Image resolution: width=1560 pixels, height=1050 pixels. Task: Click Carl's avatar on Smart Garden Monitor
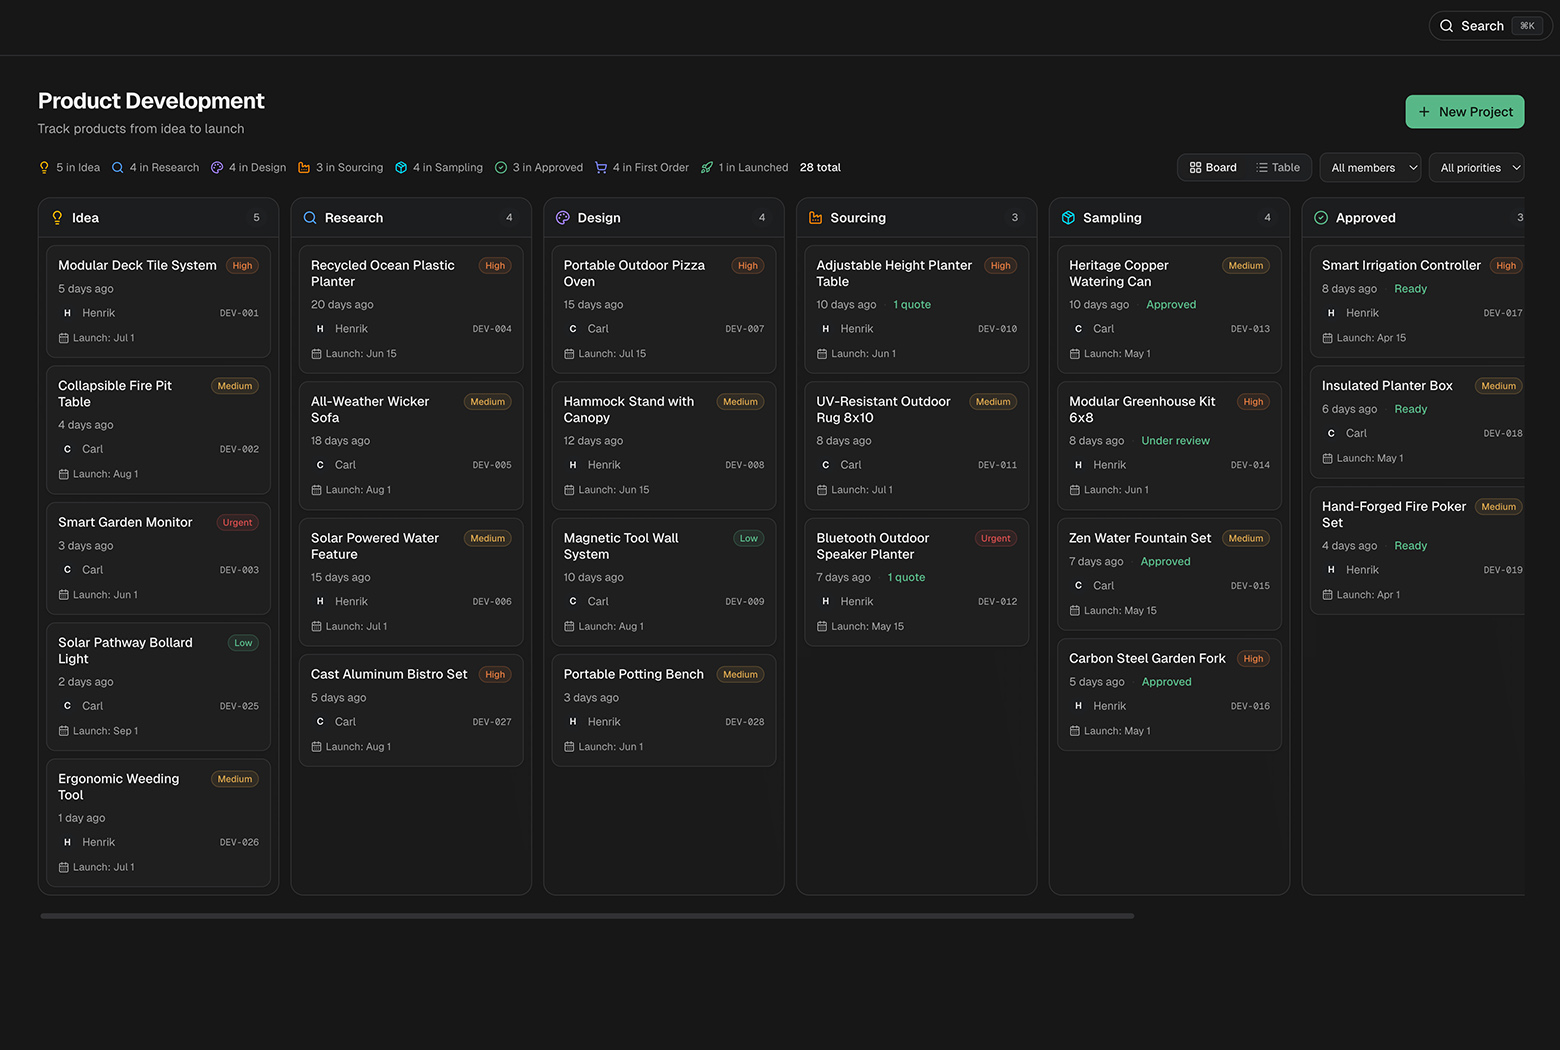coord(68,569)
